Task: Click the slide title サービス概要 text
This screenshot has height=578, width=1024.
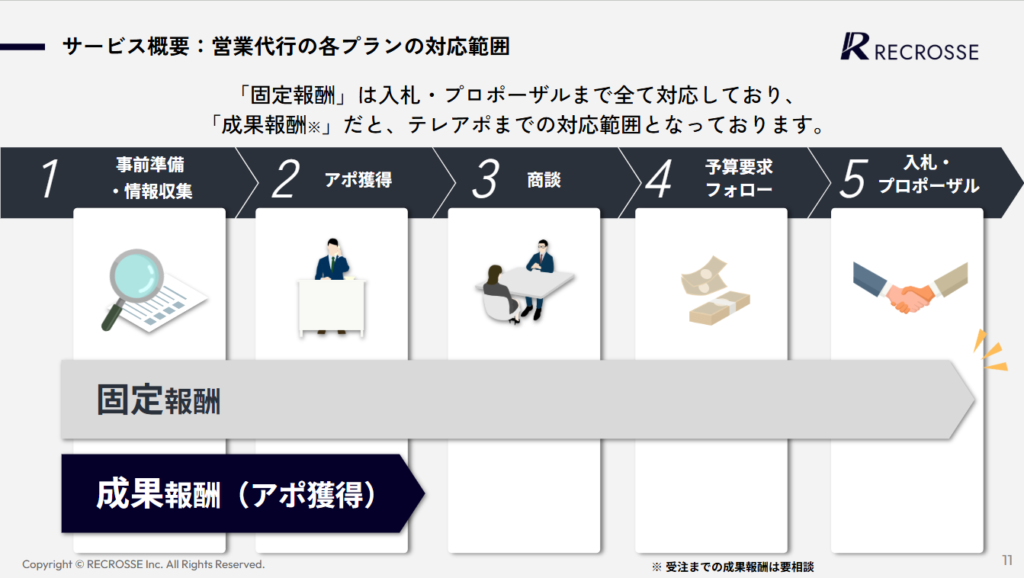Action: coord(285,46)
